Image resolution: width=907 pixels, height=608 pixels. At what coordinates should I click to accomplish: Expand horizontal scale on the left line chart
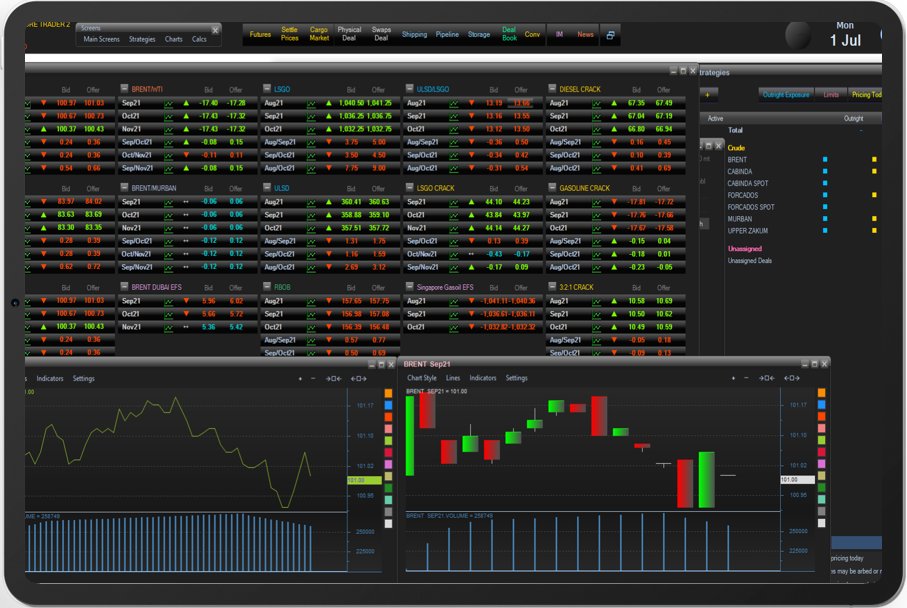coord(359,379)
